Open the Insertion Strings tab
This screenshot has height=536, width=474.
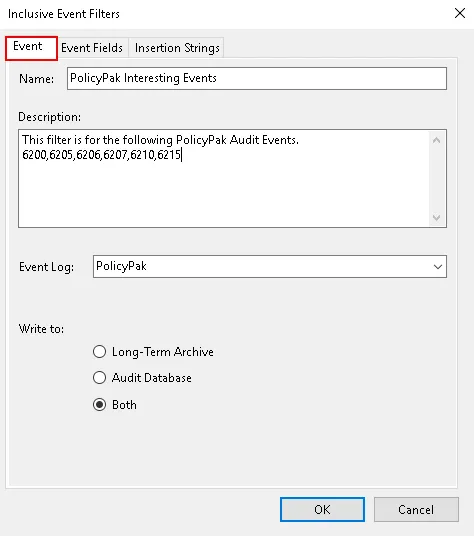177,48
